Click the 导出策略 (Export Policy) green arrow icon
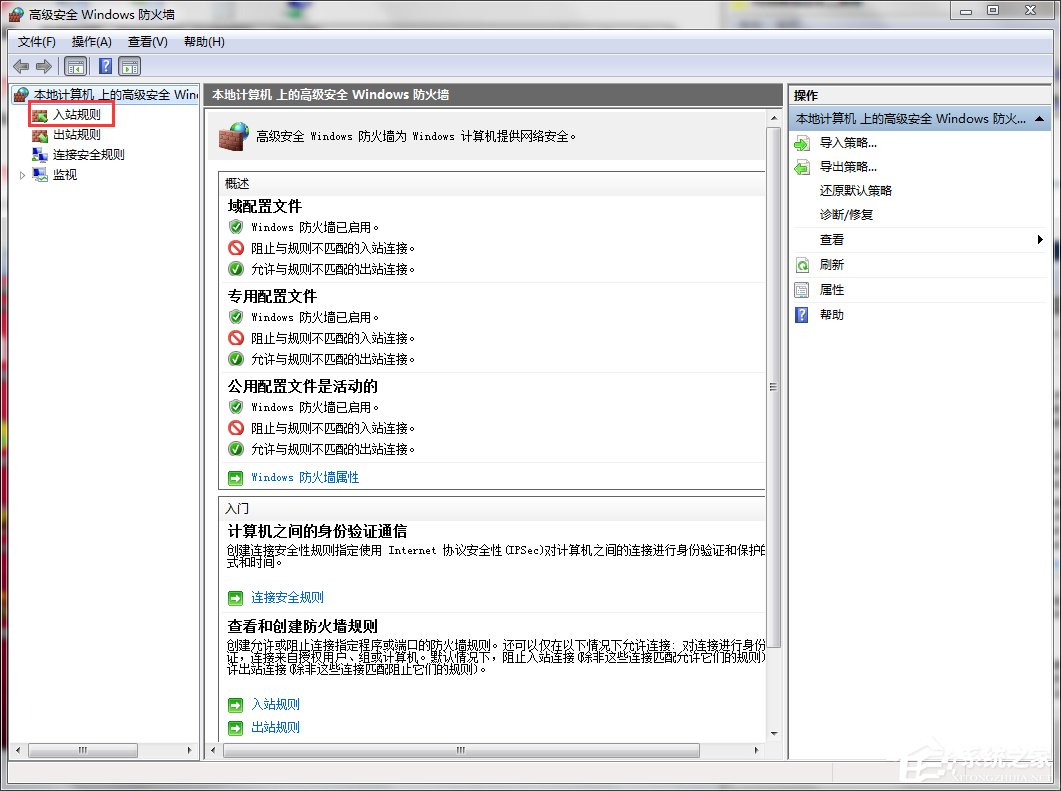The image size is (1061, 791). (x=801, y=166)
